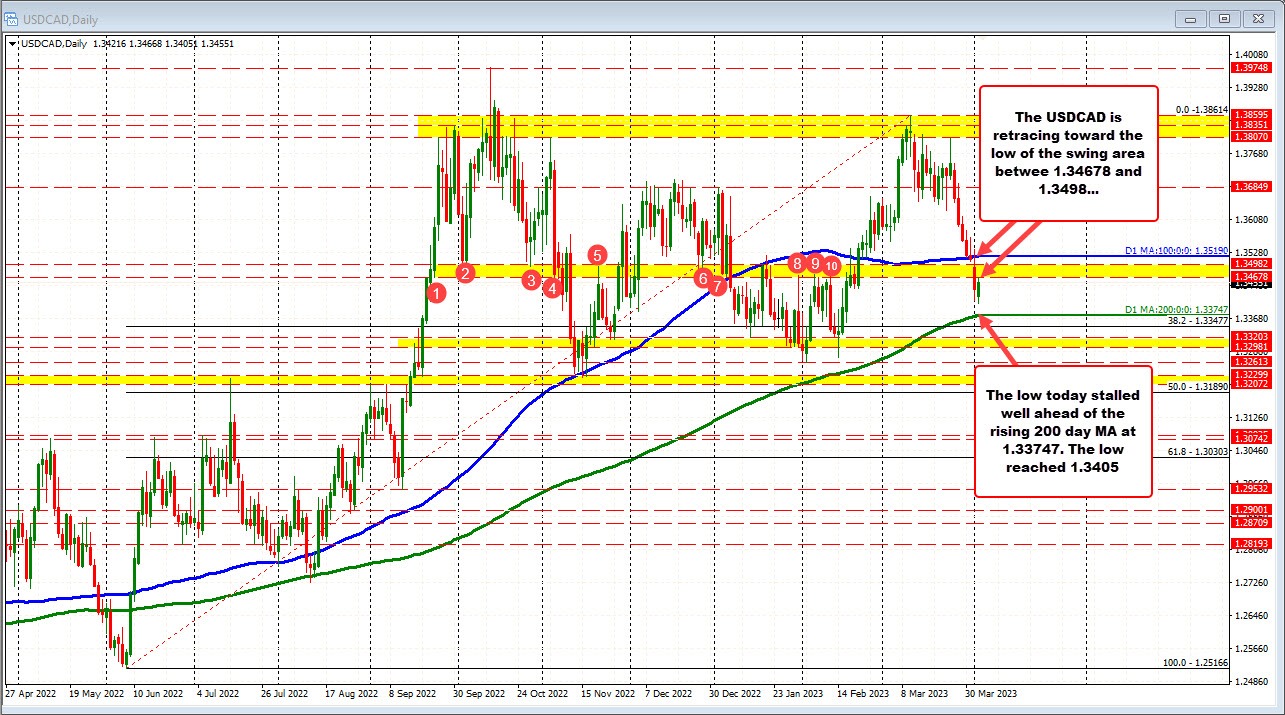Image resolution: width=1285 pixels, height=715 pixels.
Task: Select red circle marker number 7
Action: [x=718, y=286]
